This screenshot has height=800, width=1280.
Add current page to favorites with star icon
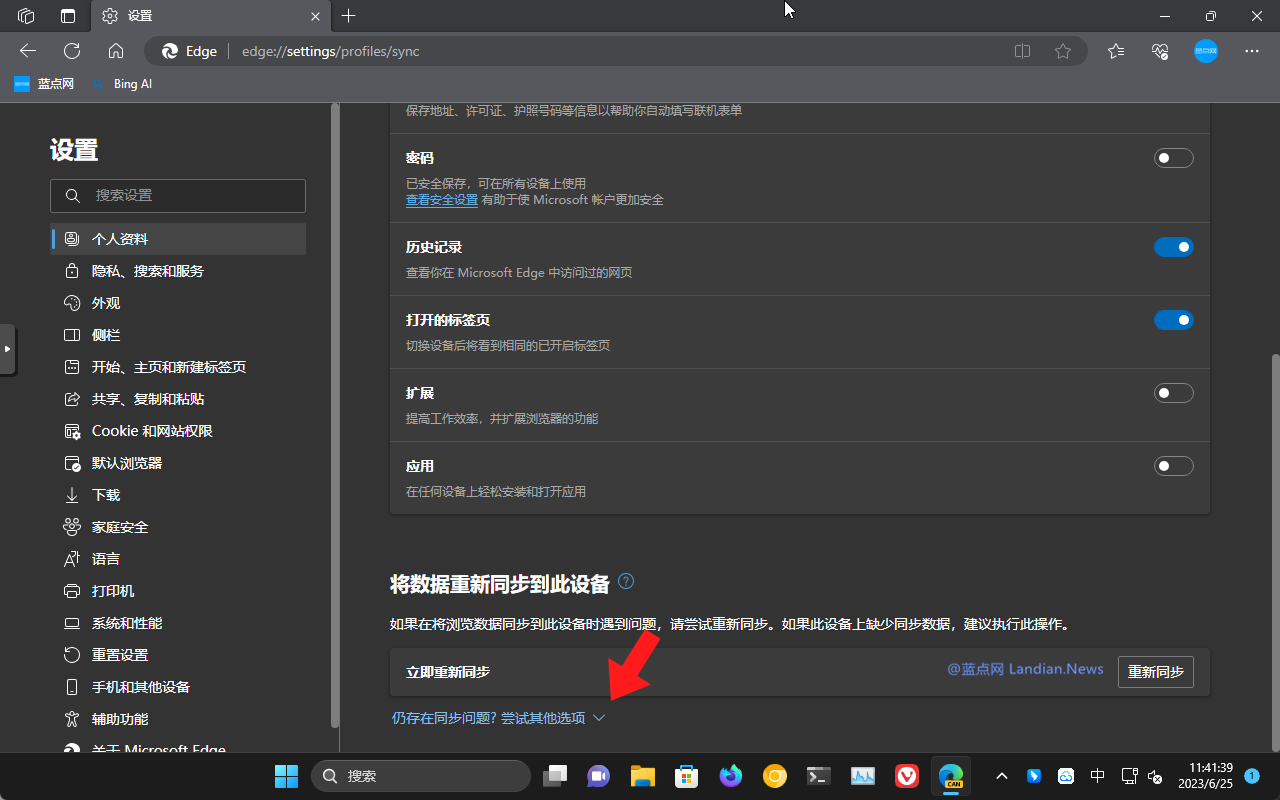point(1062,50)
